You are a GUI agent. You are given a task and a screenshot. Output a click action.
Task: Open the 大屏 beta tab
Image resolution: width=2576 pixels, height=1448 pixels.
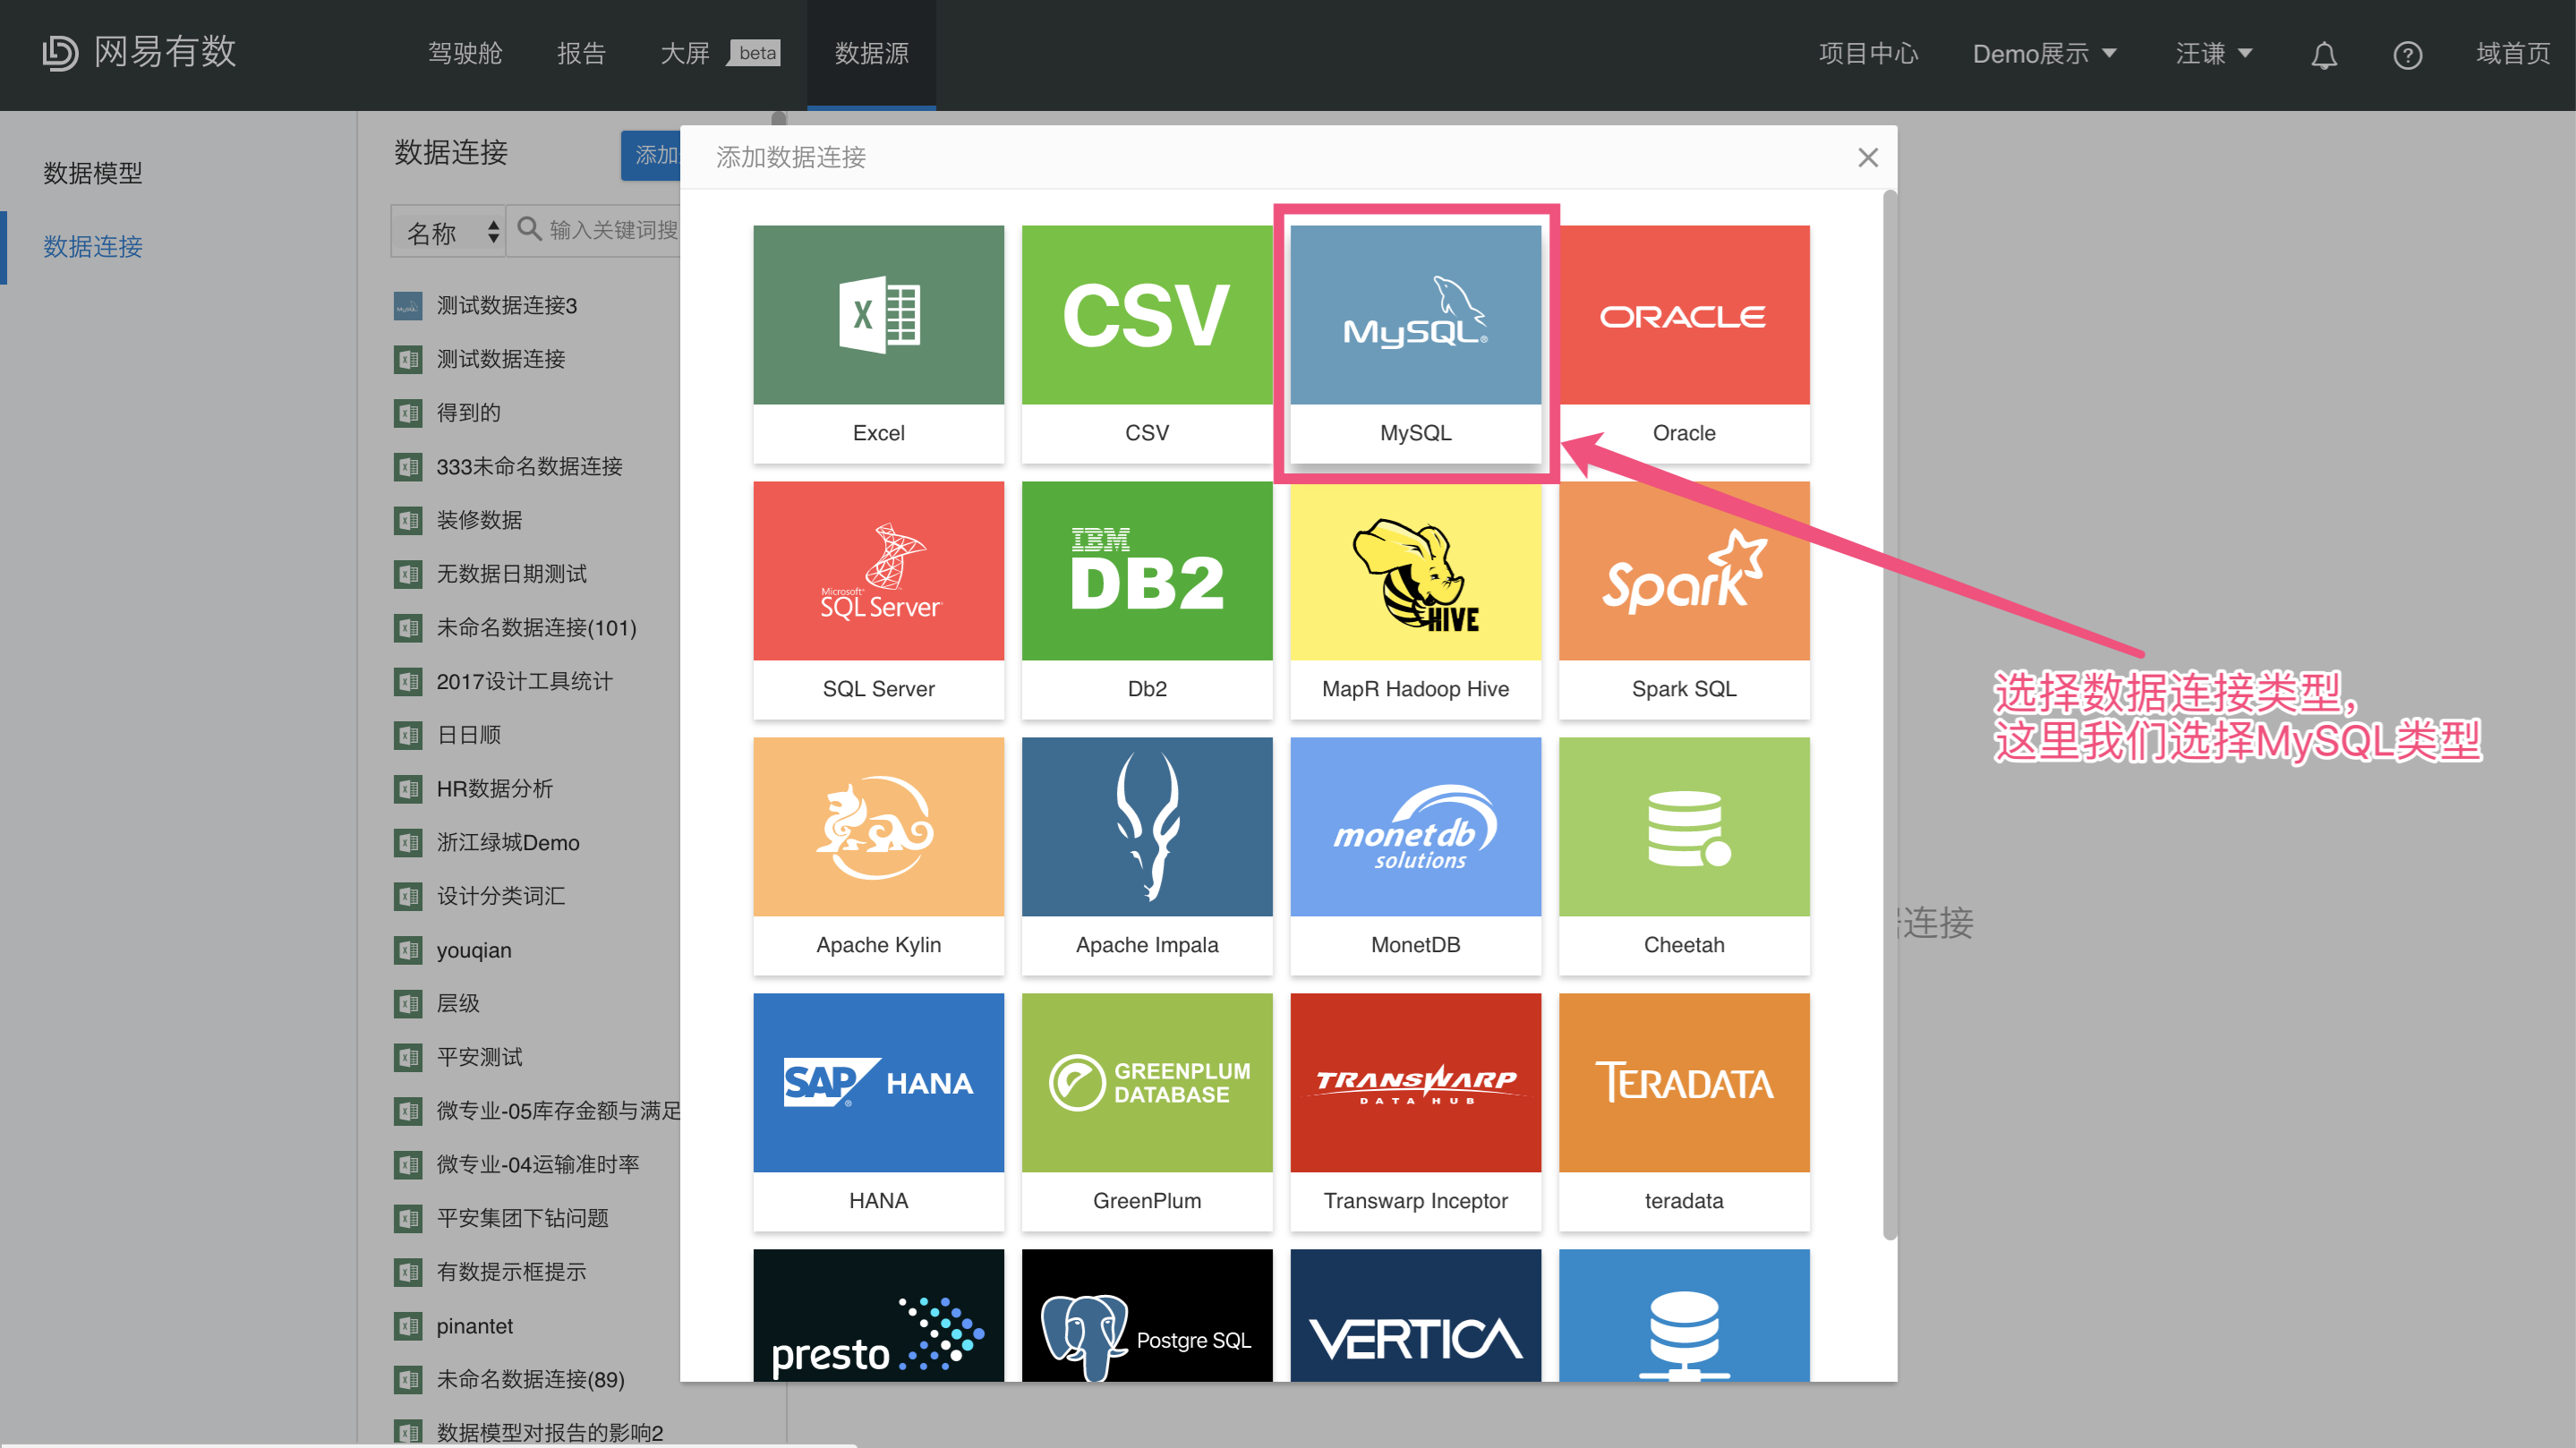click(x=719, y=54)
